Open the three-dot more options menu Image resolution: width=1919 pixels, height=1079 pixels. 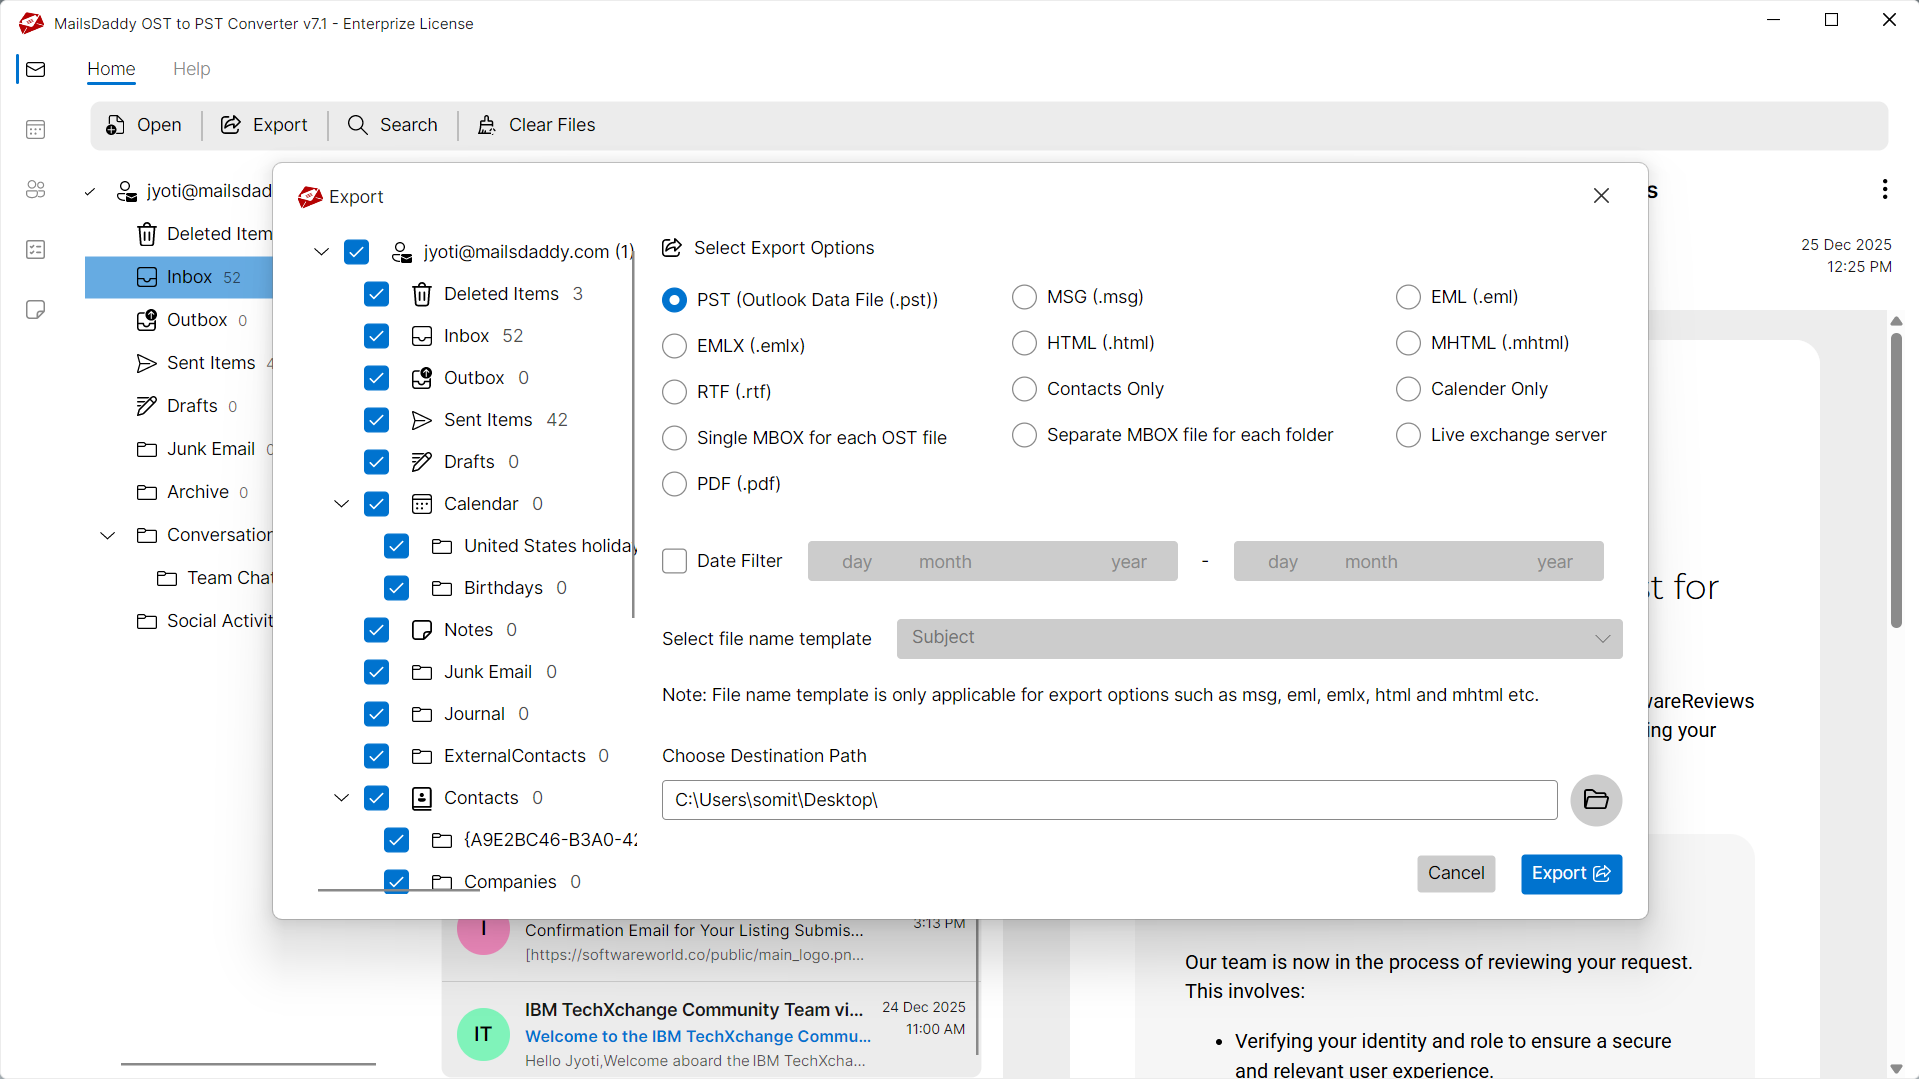coord(1884,189)
